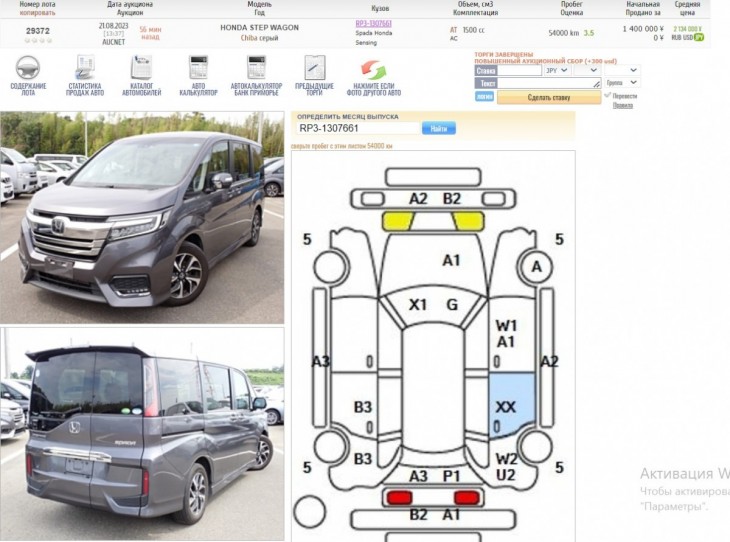Click the Сделать ставку button
The height and width of the screenshot is (542, 730).
[549, 97]
